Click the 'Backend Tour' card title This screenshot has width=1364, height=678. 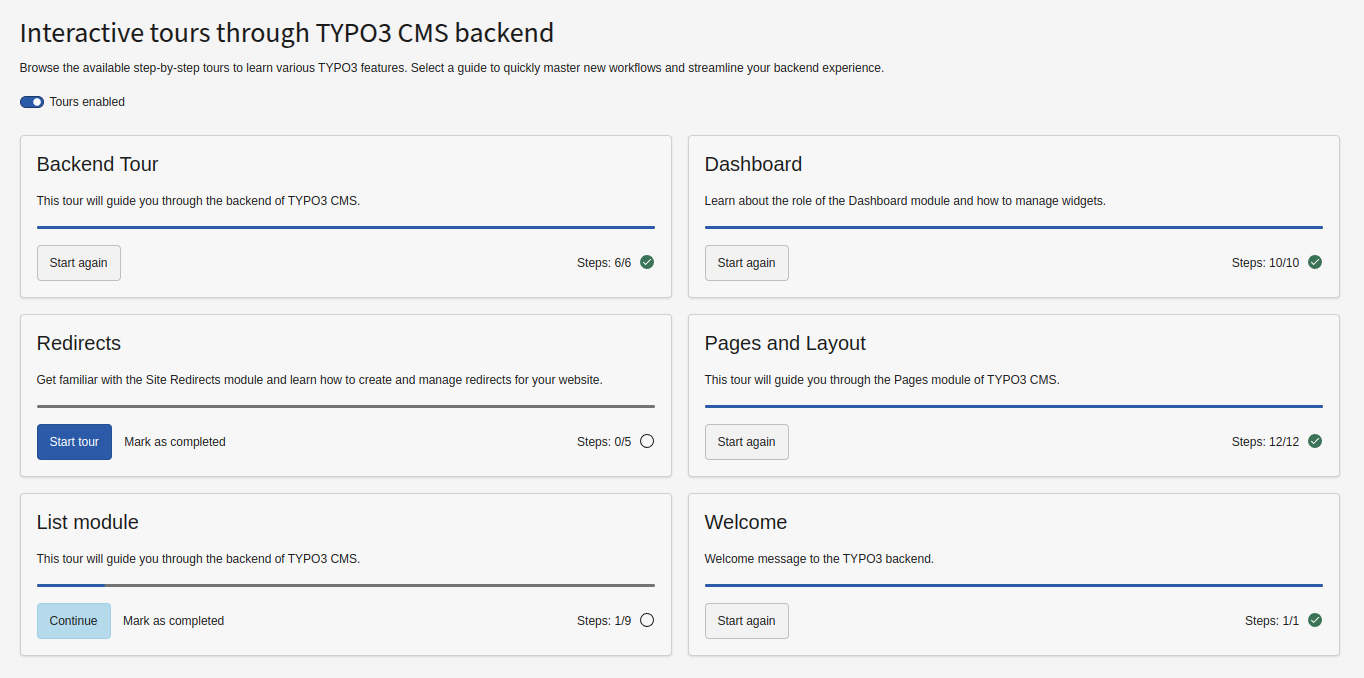(98, 164)
